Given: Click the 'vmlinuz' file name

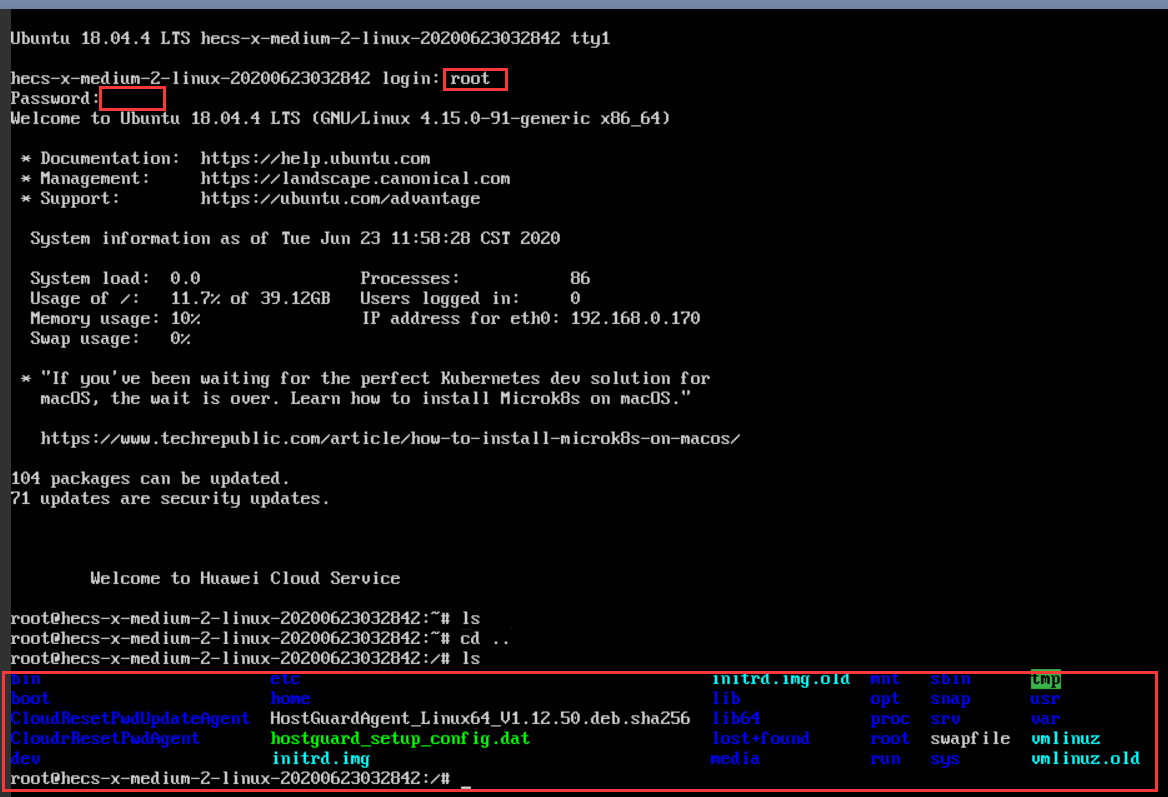Looking at the screenshot, I should [x=1065, y=739].
